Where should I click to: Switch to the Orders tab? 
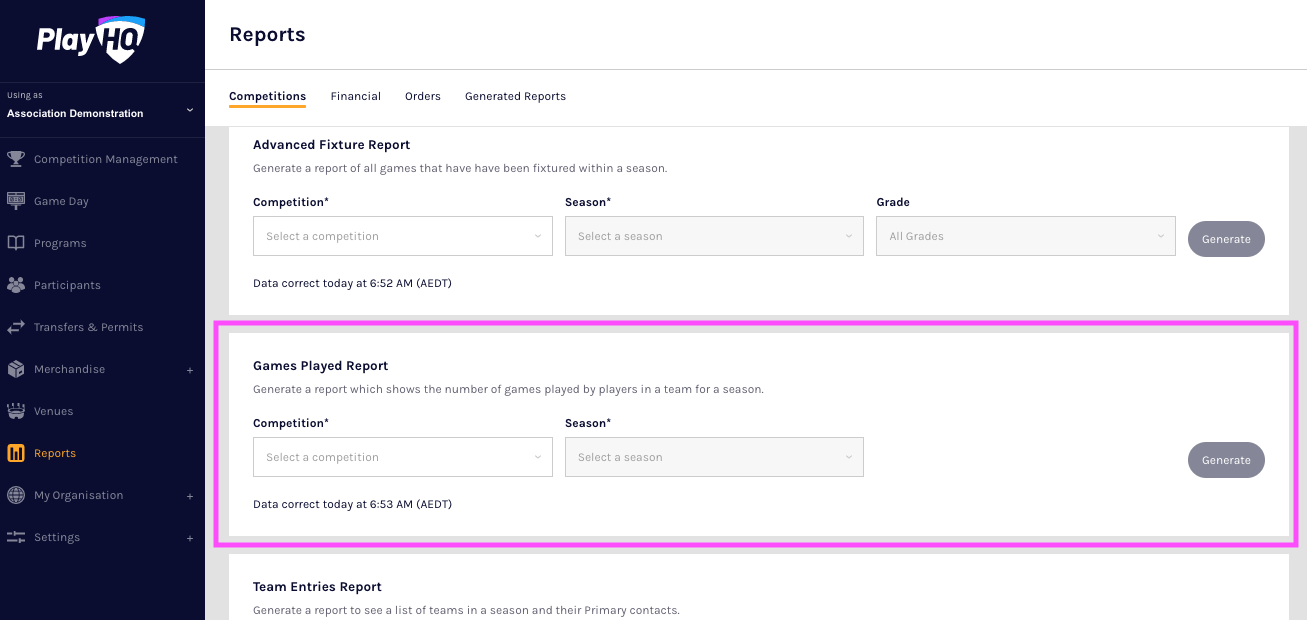pyautogui.click(x=423, y=96)
